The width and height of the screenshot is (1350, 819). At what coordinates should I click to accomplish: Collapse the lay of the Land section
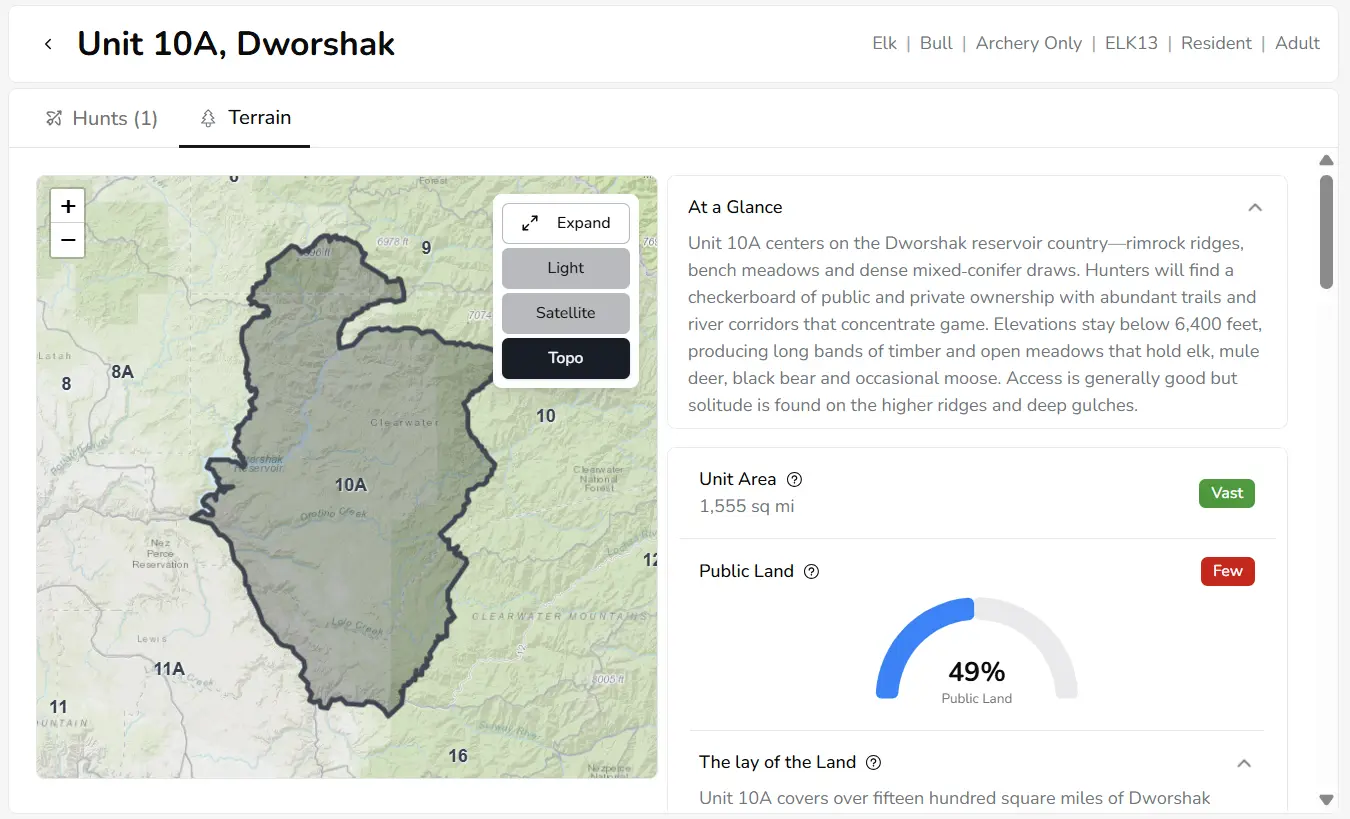coord(1244,763)
